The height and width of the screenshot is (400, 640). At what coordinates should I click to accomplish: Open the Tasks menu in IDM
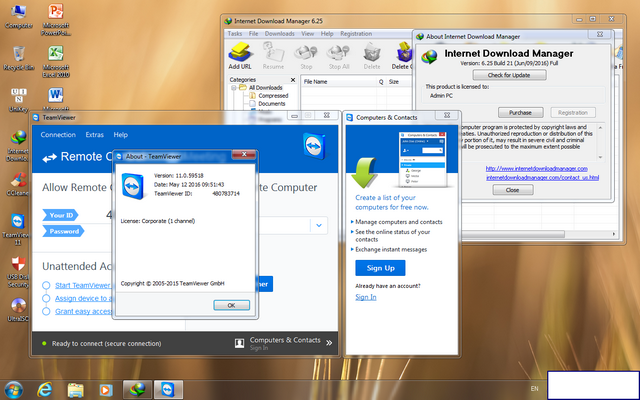[x=235, y=33]
